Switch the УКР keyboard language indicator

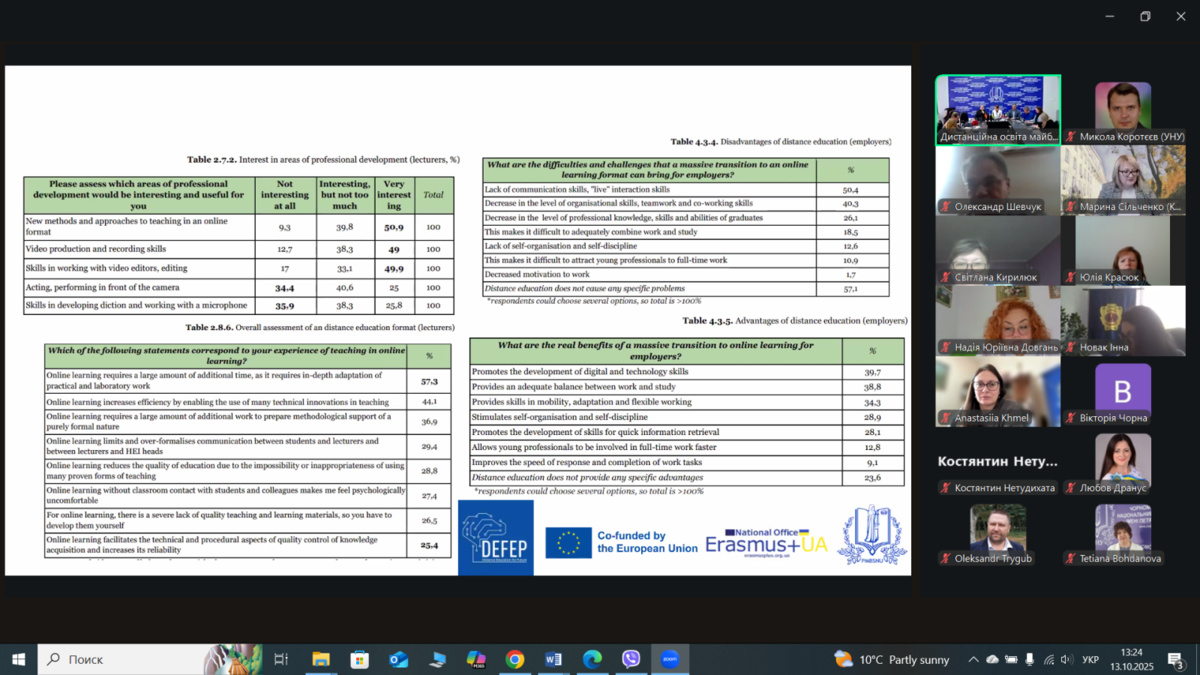pyautogui.click(x=1091, y=660)
